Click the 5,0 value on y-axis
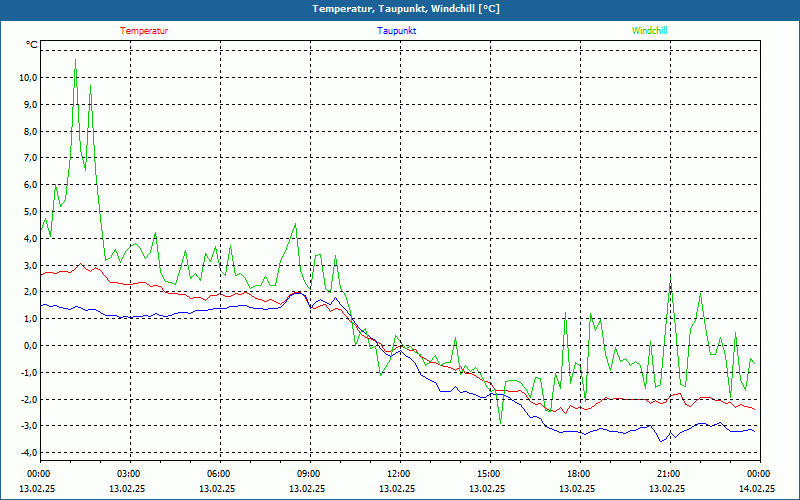The height and width of the screenshot is (500, 800). [29, 212]
